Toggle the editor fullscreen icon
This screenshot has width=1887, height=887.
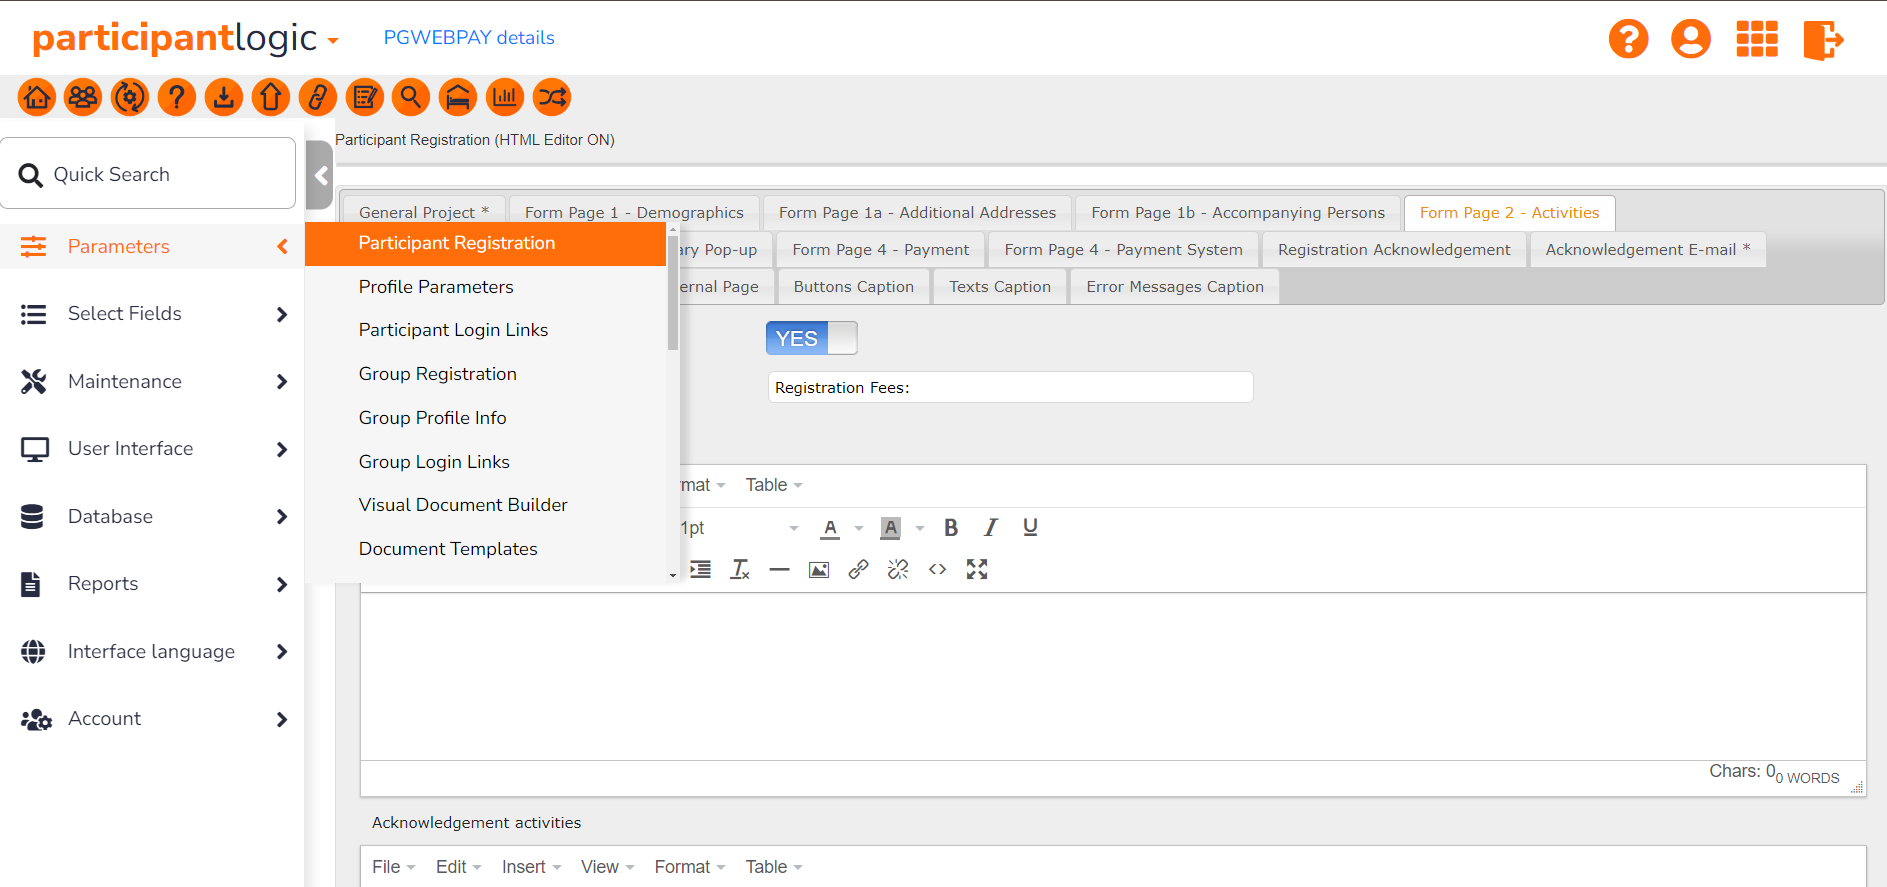coord(977,570)
